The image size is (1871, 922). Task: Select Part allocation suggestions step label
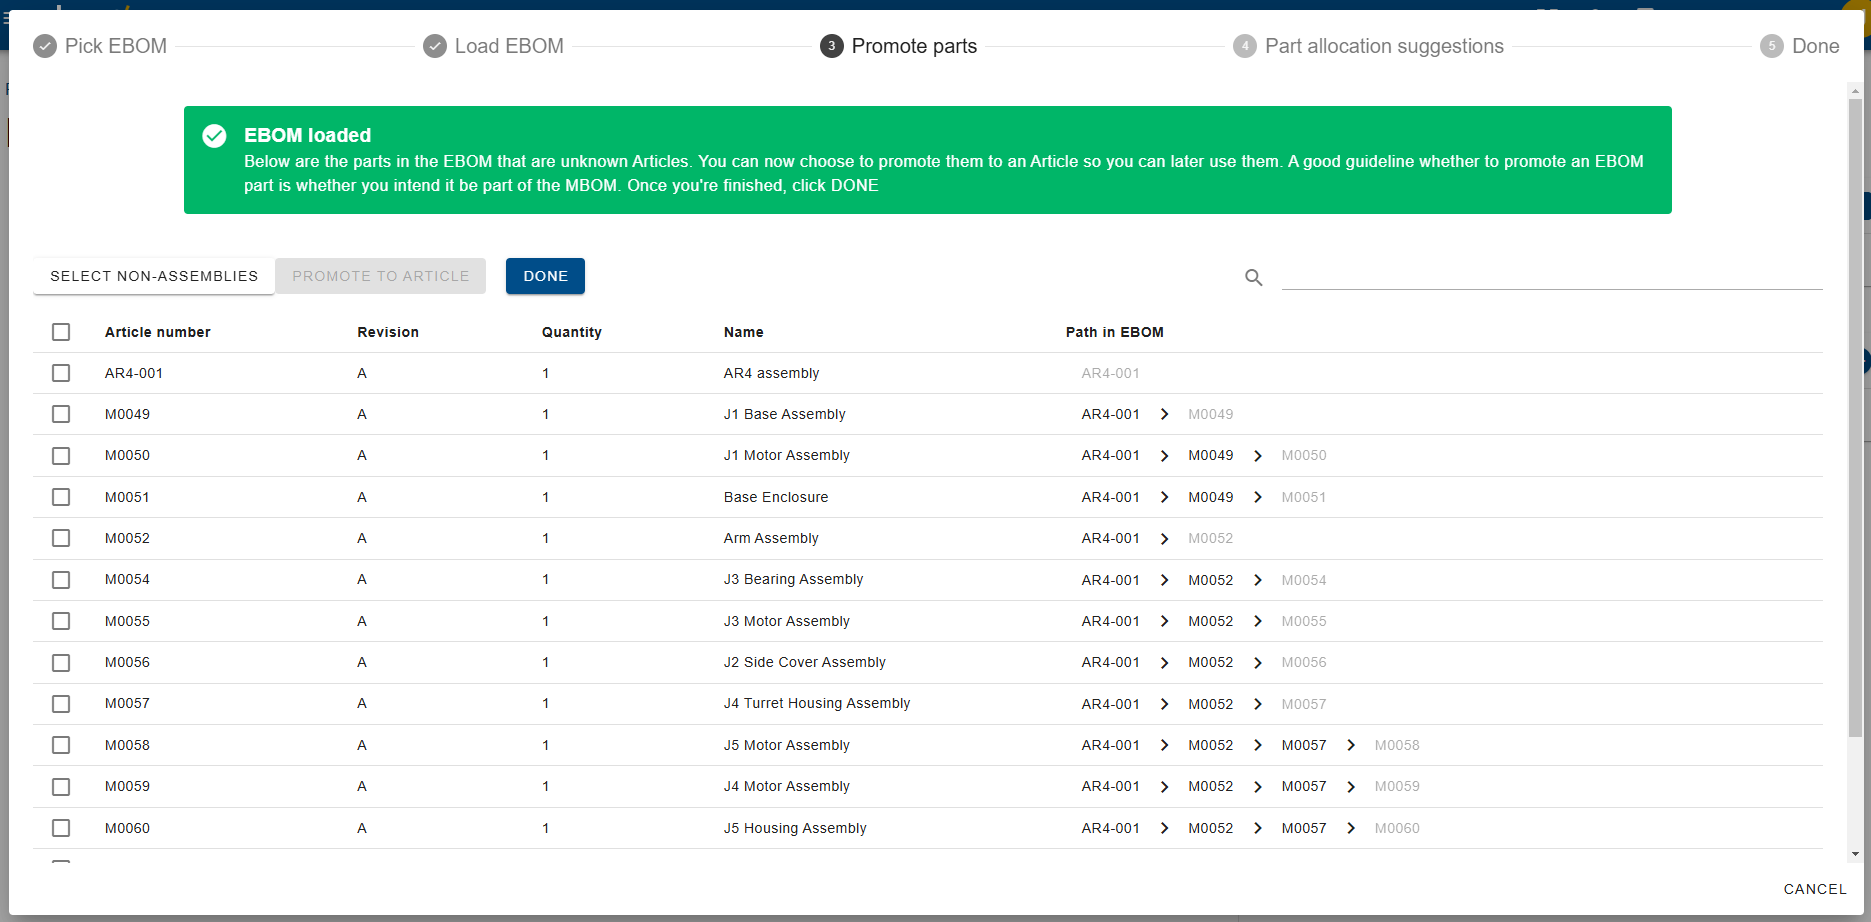1384,46
